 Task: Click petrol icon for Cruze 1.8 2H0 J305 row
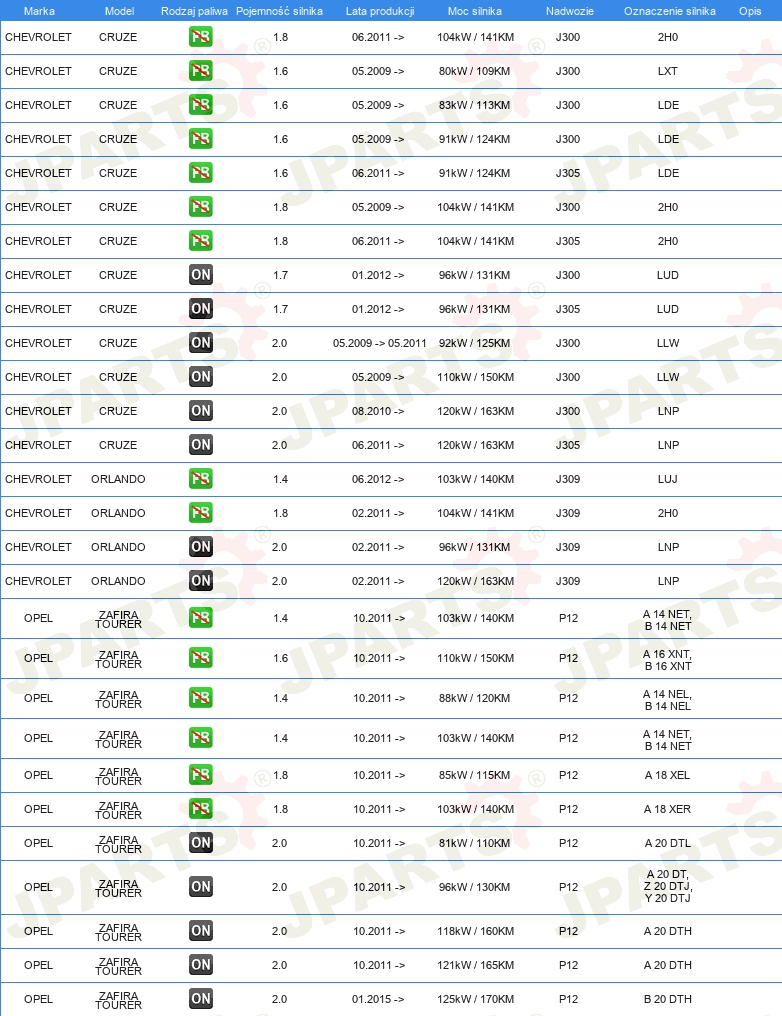tap(201, 241)
